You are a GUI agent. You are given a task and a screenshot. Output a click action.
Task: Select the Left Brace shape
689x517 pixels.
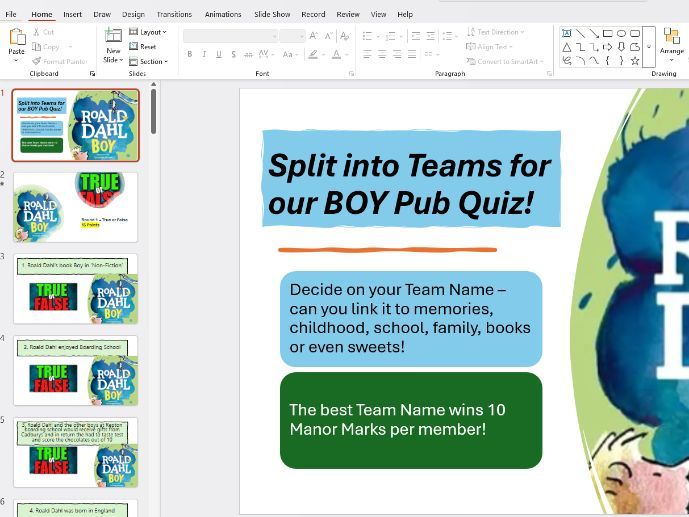[x=608, y=61]
